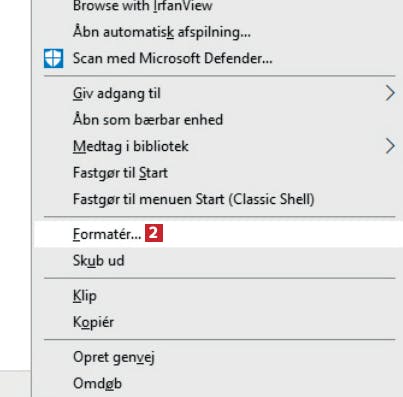Select the highlighted Formatér option
The height and width of the screenshot is (397, 403).
click(217, 234)
